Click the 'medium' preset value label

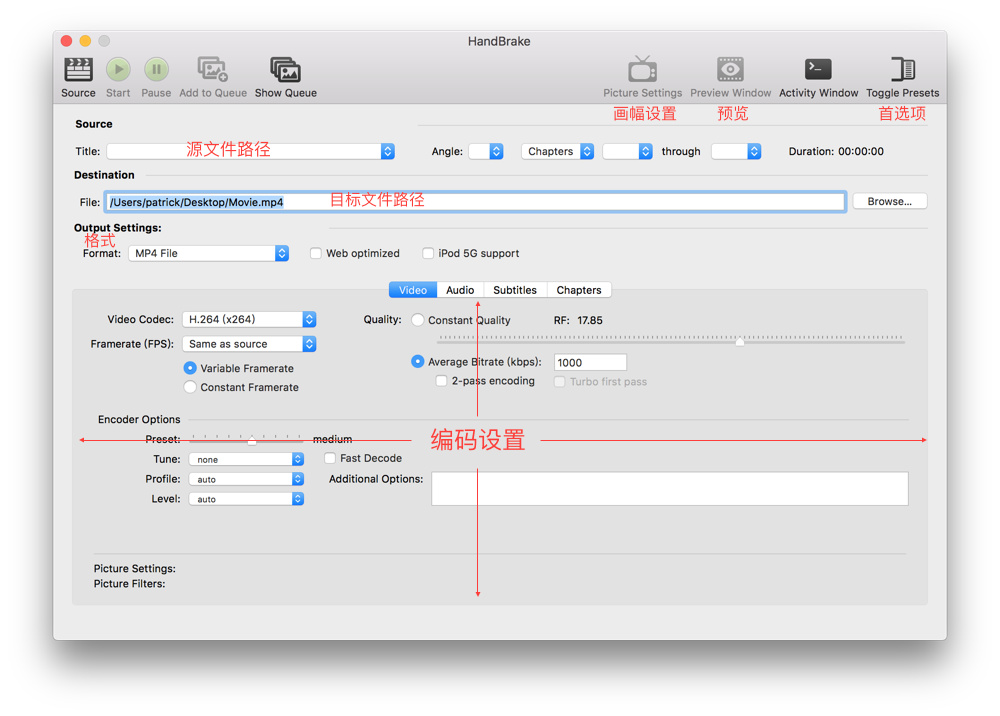point(332,439)
